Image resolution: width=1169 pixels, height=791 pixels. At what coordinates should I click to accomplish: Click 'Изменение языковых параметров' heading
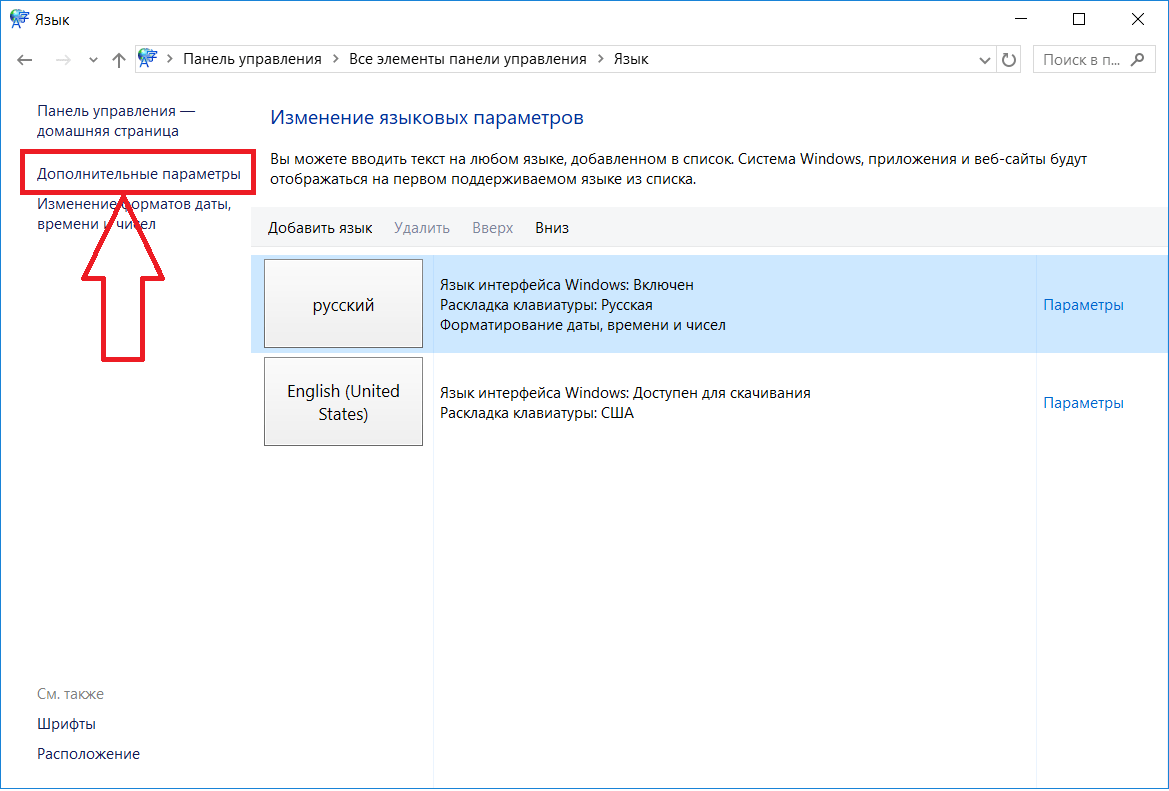[426, 118]
